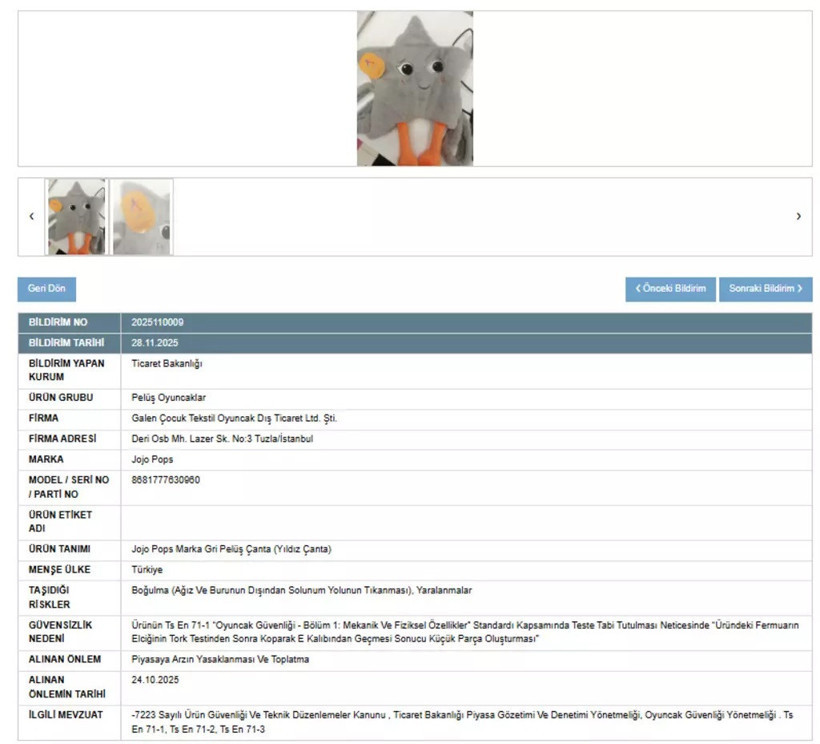Image resolution: width=820 pixels, height=744 pixels.
Task: Click the Ticaret Bakanlığı institution value
Action: pos(167,364)
